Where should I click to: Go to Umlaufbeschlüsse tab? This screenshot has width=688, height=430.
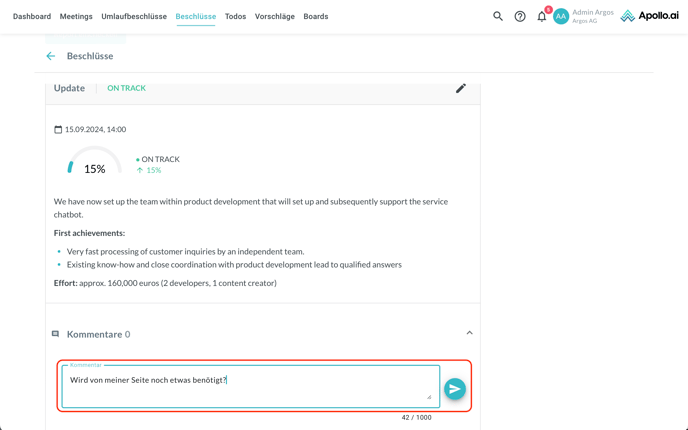point(134,17)
